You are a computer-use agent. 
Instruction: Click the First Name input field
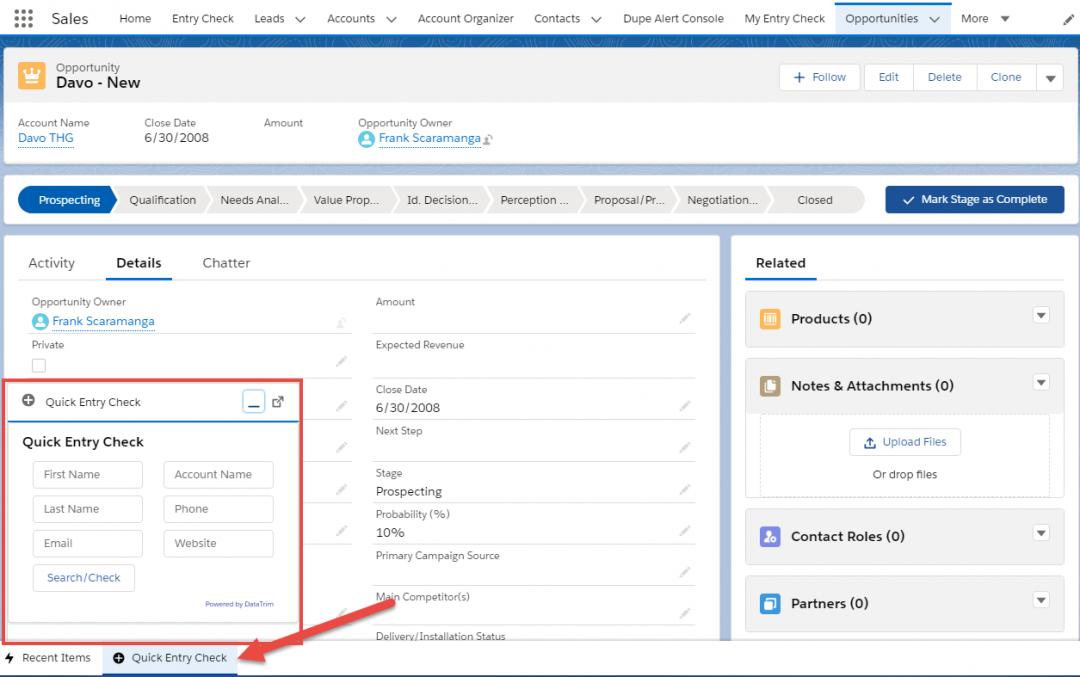[x=87, y=474]
